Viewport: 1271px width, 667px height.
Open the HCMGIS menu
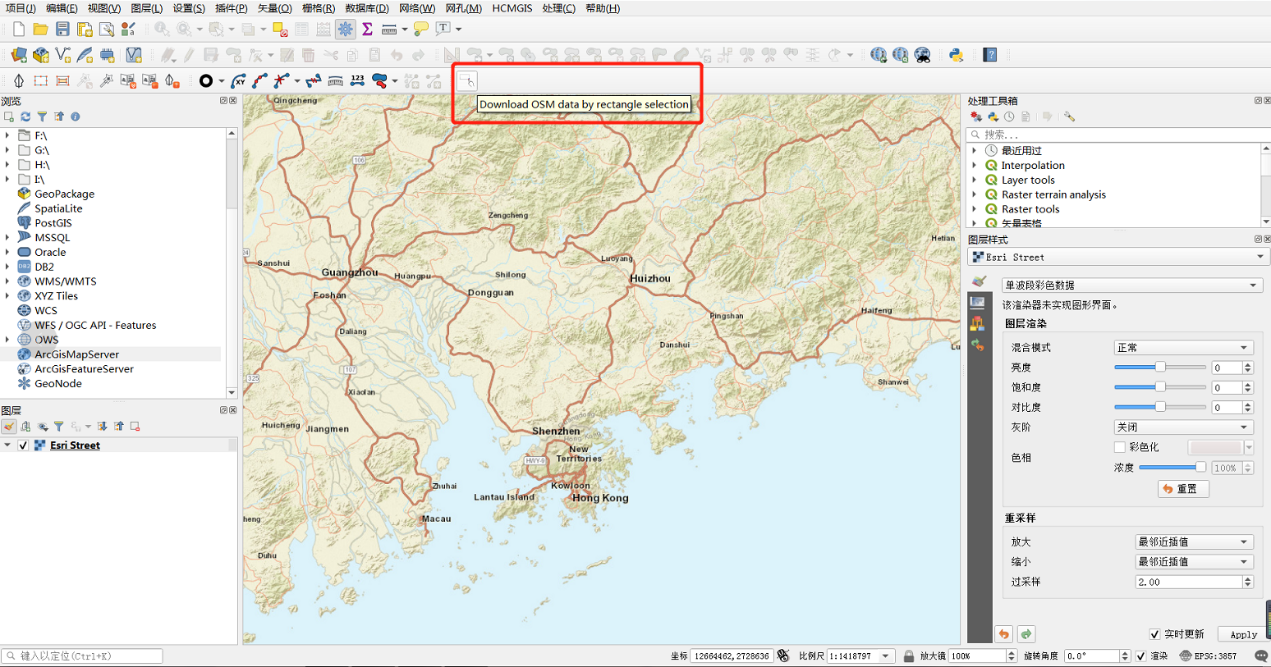pos(513,8)
